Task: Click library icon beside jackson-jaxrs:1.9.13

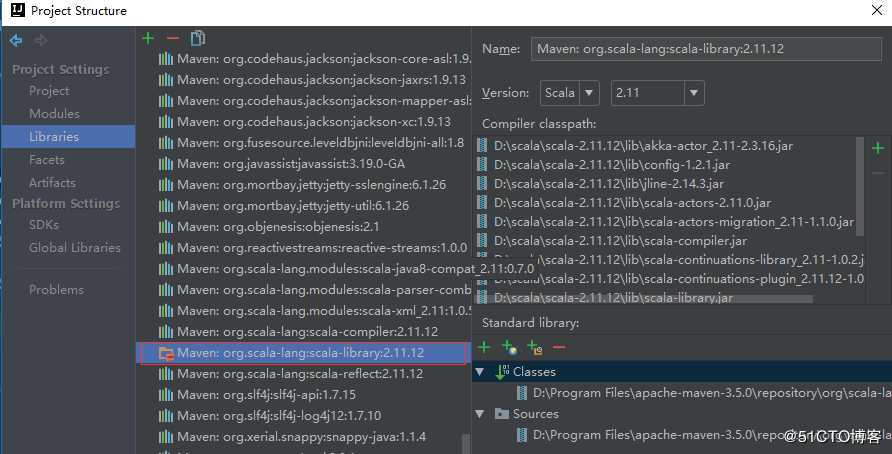Action: (x=166, y=80)
